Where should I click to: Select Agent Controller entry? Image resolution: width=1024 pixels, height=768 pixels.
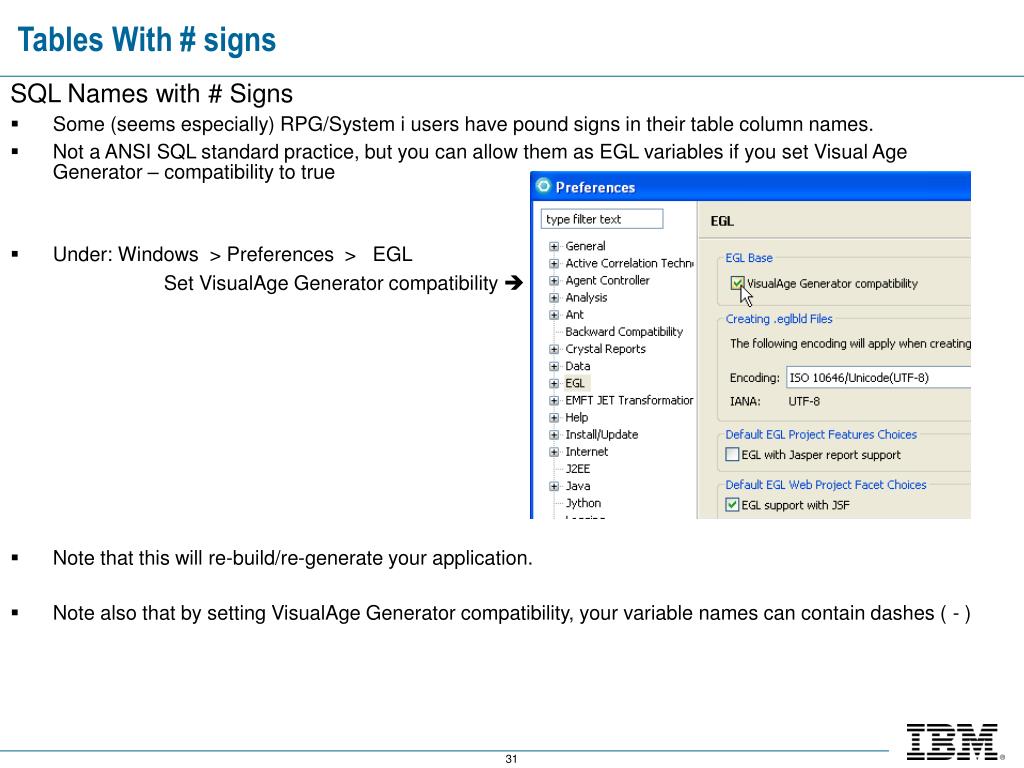pos(607,280)
